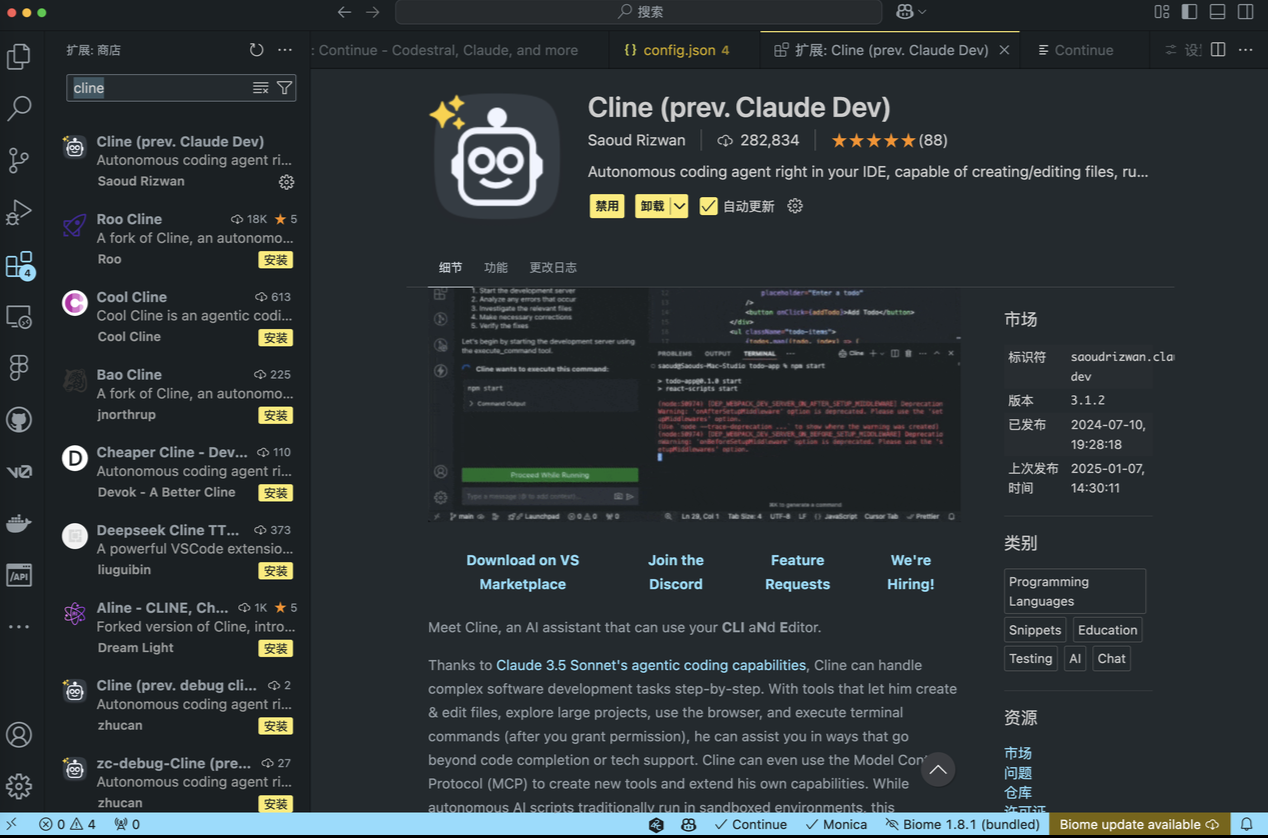Install Roo Cline extension

tap(275, 260)
